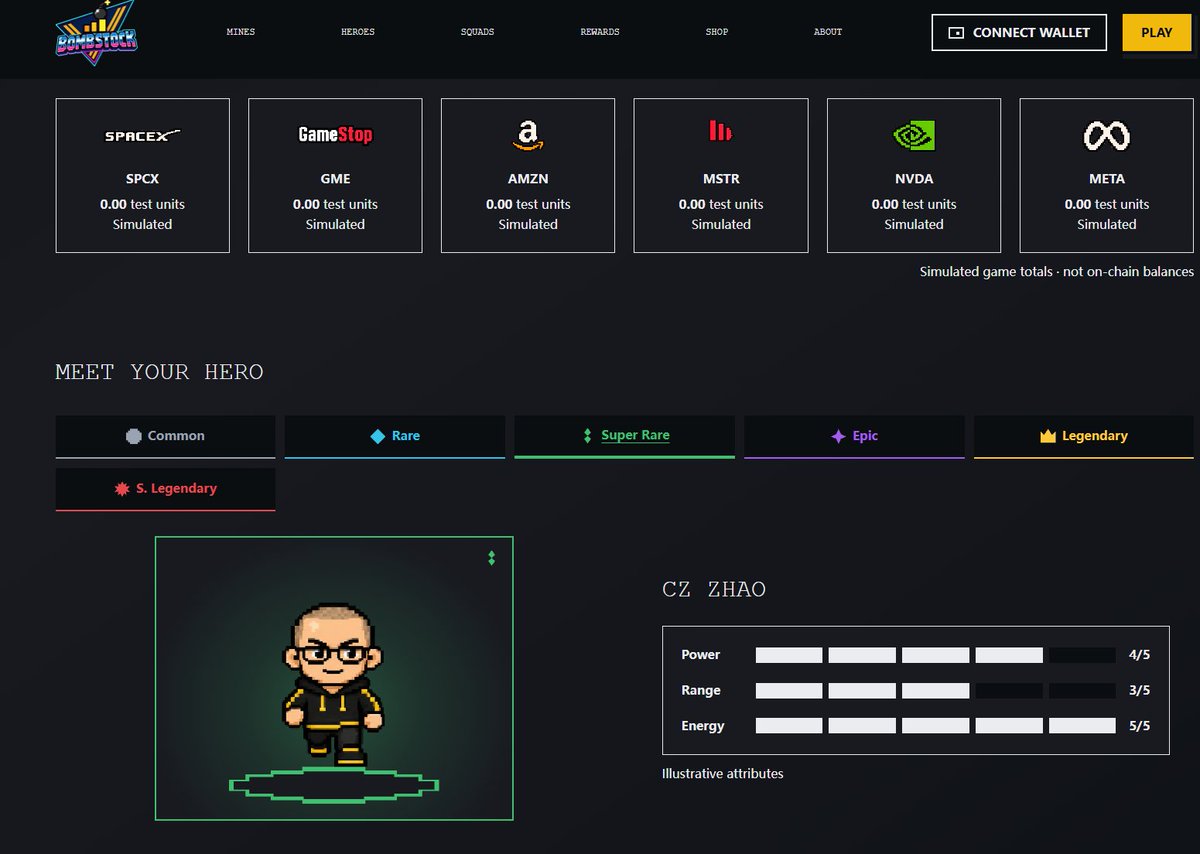Click the Rare blue diamond icon
1200x854 pixels.
tap(377, 436)
